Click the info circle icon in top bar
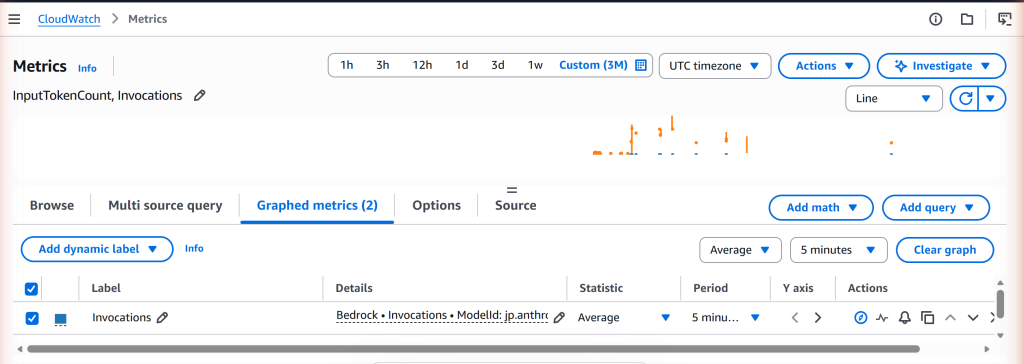Screen dimensions: 1024x364 pyautogui.click(x=935, y=19)
